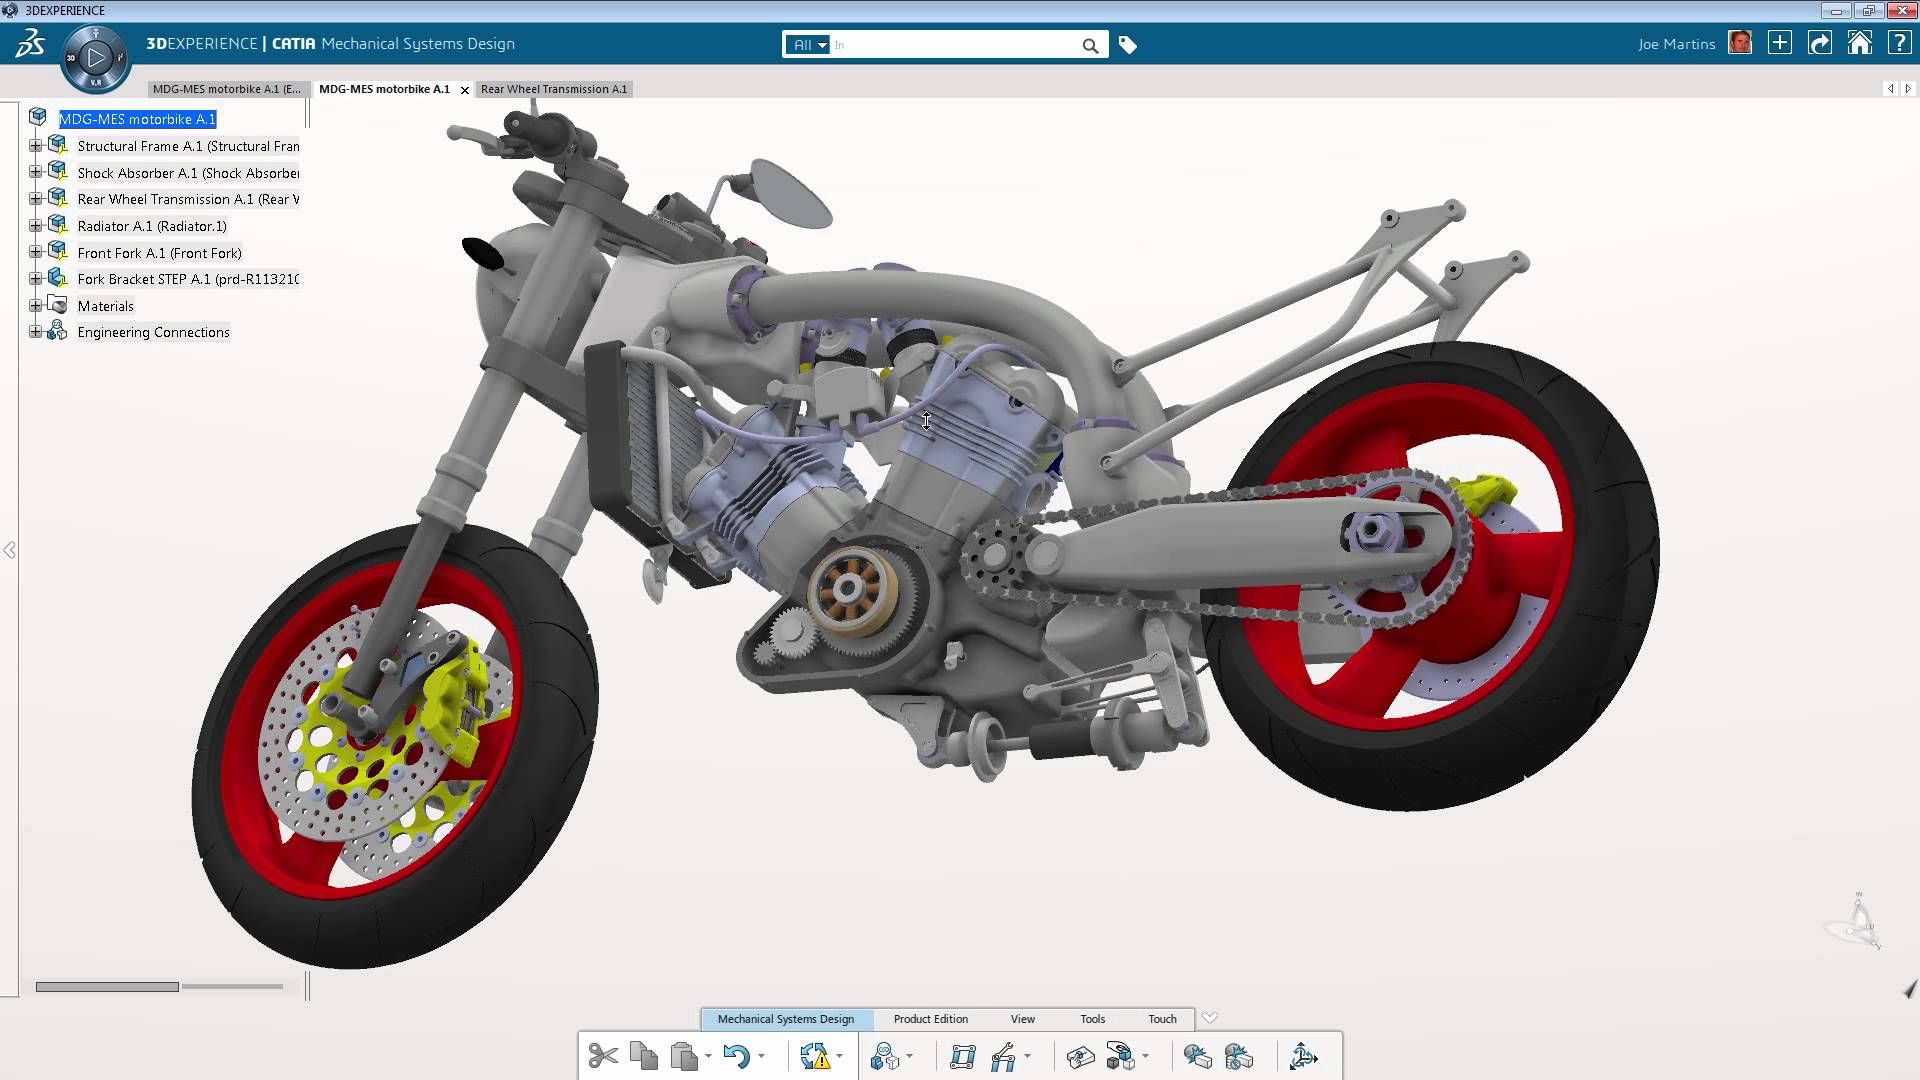1920x1080 pixels.
Task: Click the Mechanism representation frame icon
Action: pyautogui.click(x=962, y=1056)
